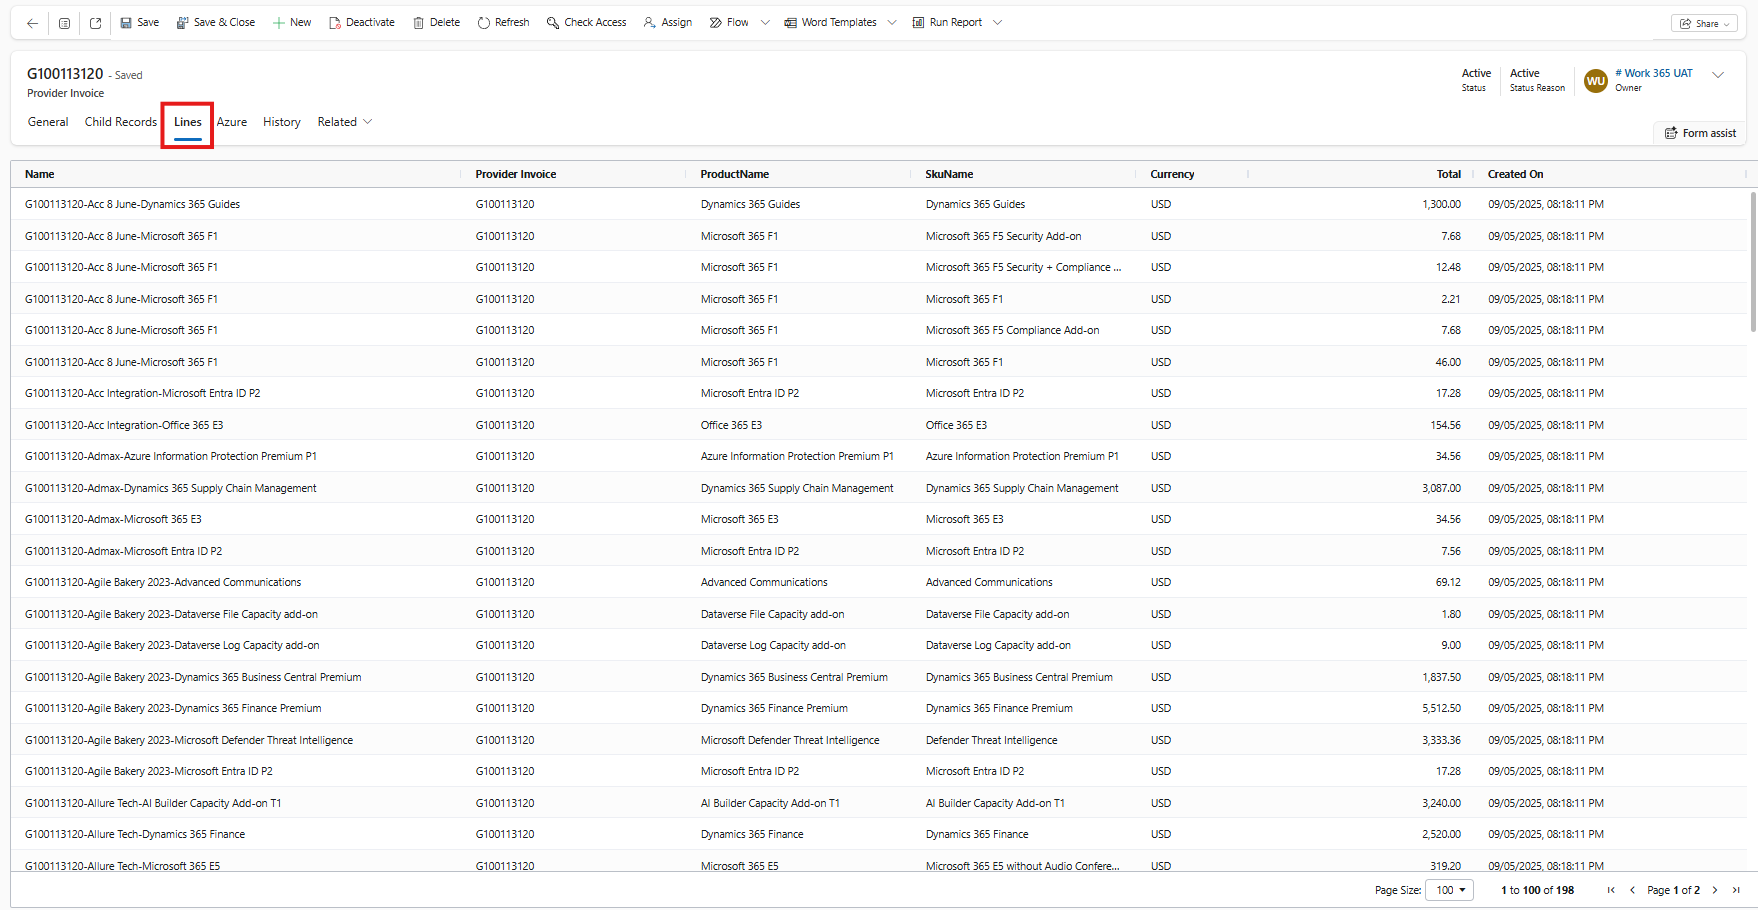Select SkuName 'Microsoft 365 F5 Compliance Add-on'
The image size is (1758, 910).
[x=1012, y=330]
